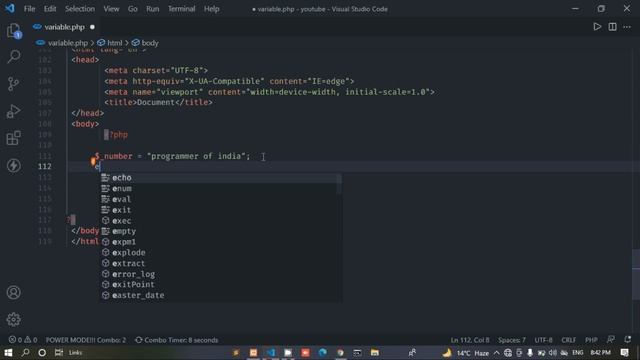Open the Explorer view in activity bar

tap(13, 31)
